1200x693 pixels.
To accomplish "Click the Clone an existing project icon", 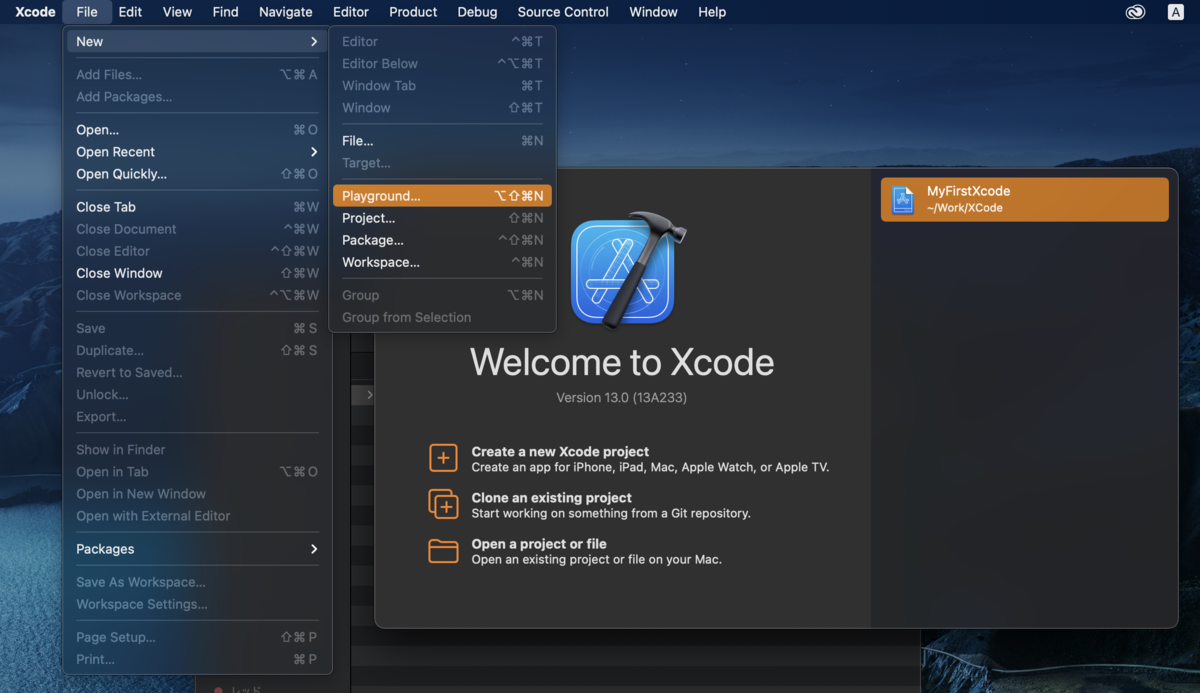I will pyautogui.click(x=443, y=504).
